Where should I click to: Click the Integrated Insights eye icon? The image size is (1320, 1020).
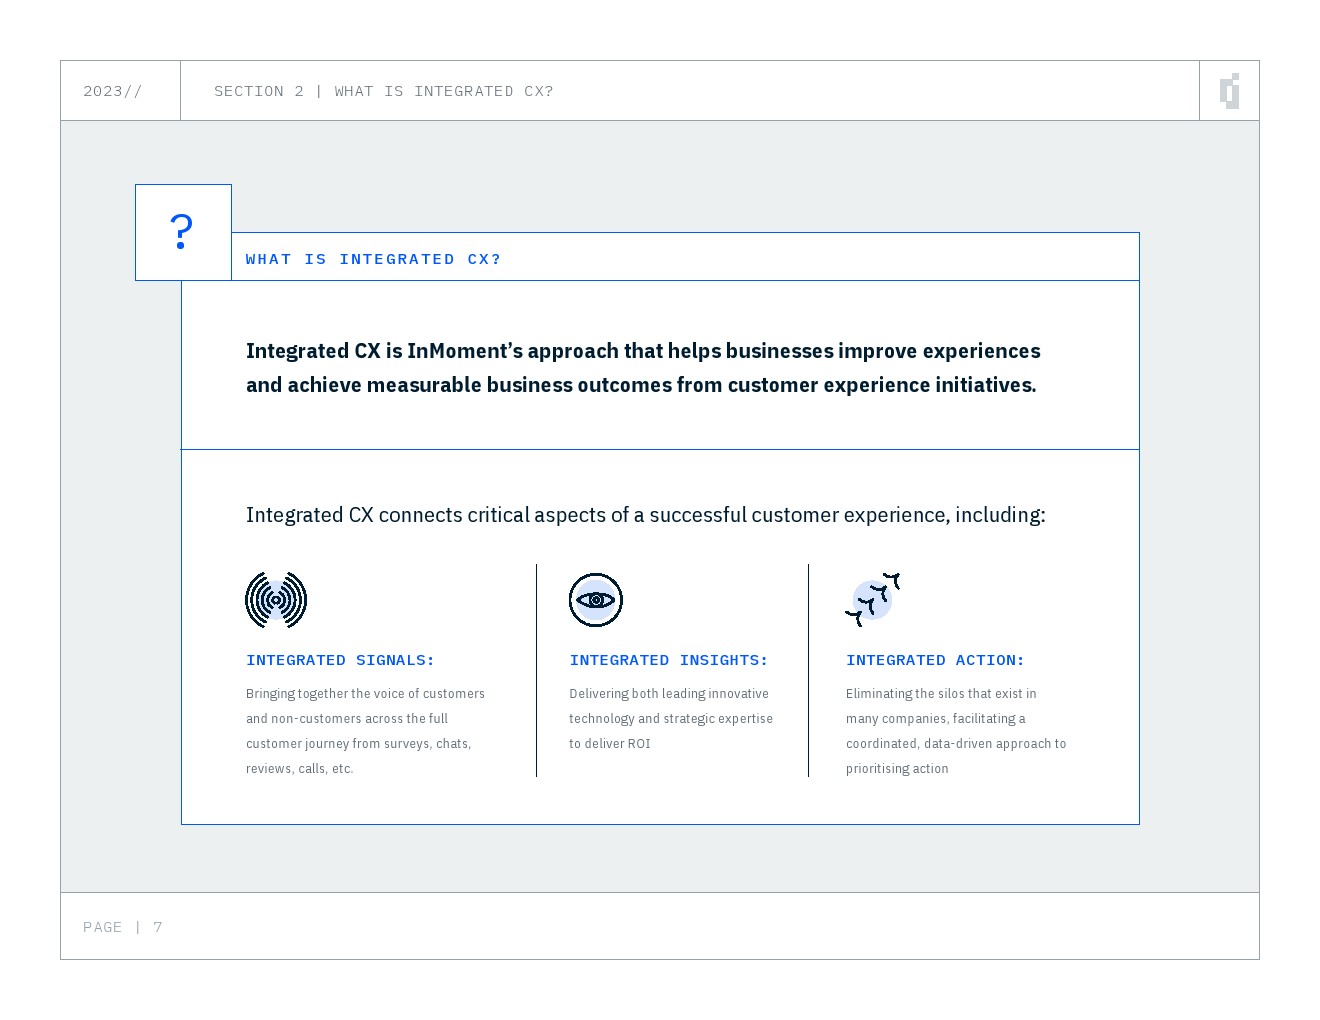596,600
